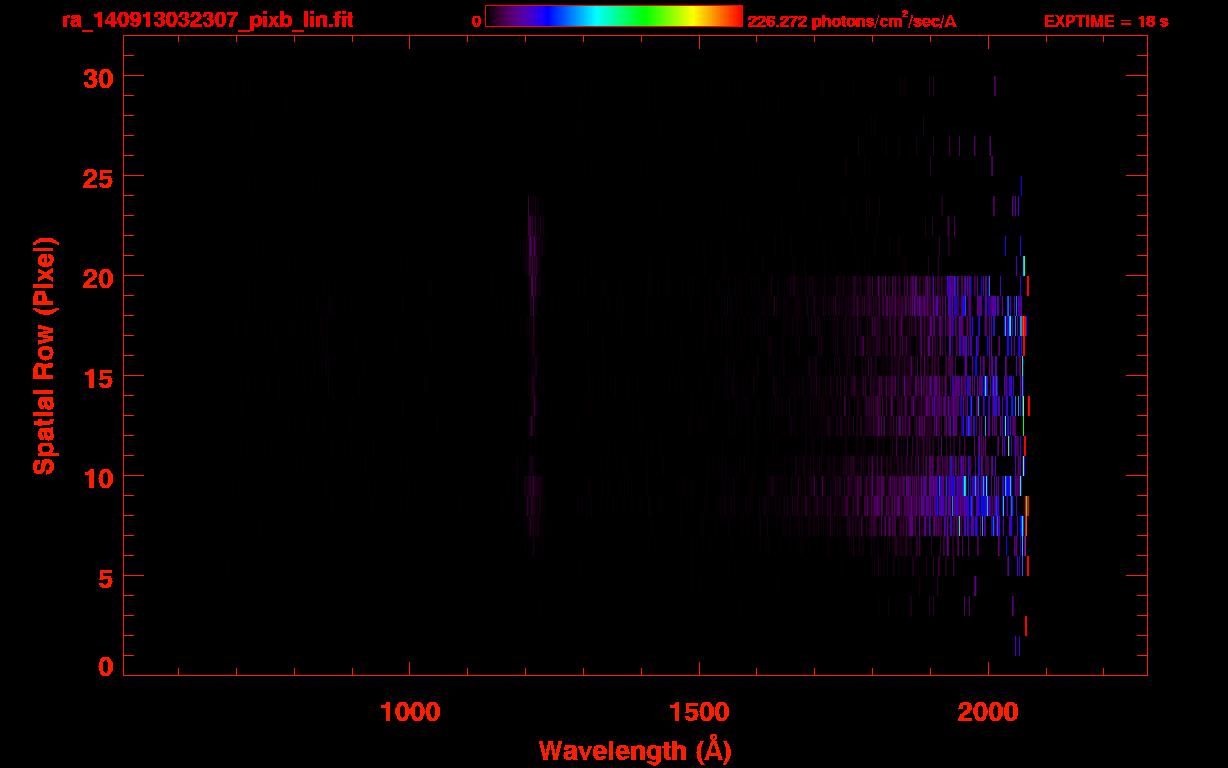
Task: Click the 5 spatial row tick label
Action: 106,577
